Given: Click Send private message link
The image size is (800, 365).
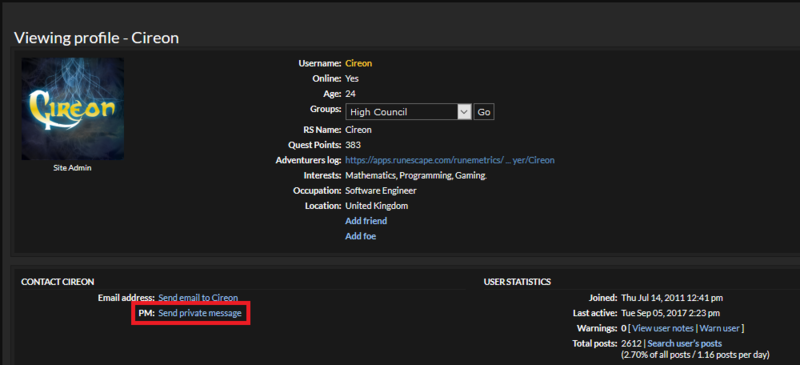Looking at the screenshot, I should (200, 313).
